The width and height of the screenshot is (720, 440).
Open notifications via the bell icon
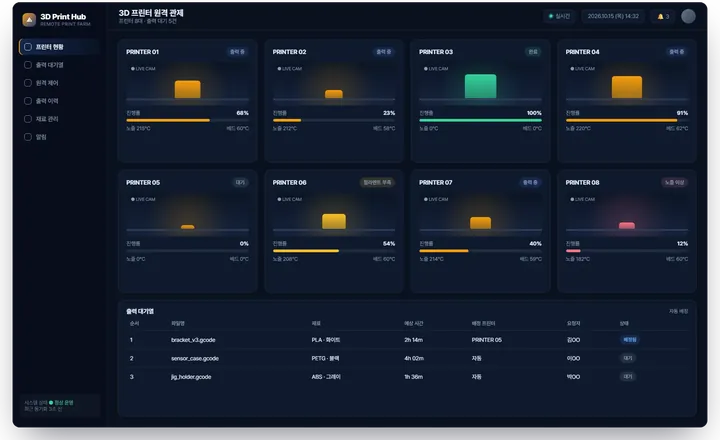[x=660, y=17]
